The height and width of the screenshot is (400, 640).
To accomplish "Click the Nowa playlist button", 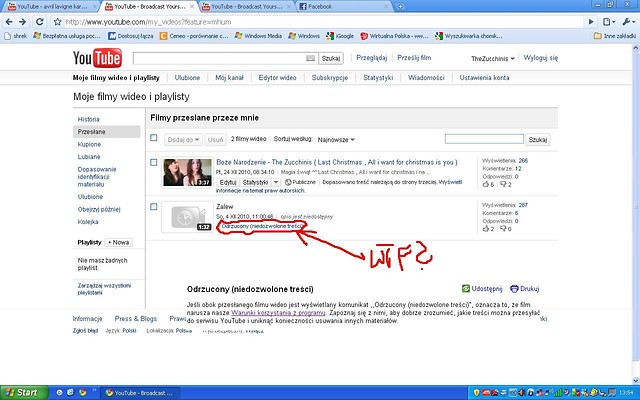I will tap(118, 242).
